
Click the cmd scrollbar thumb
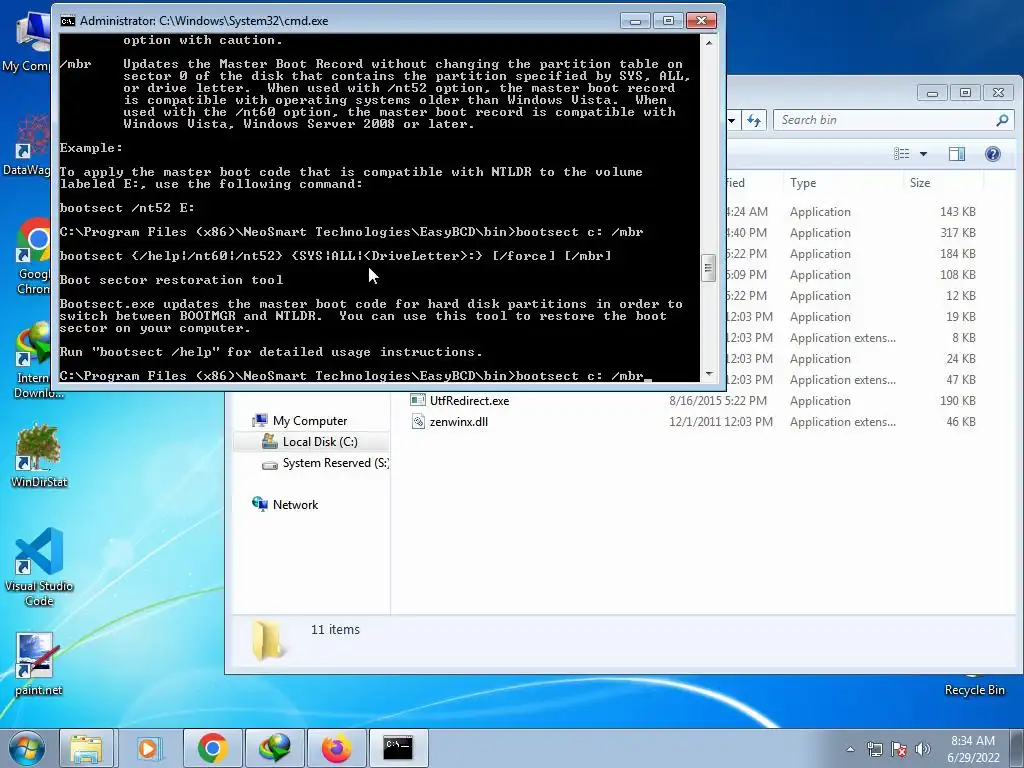coord(709,268)
